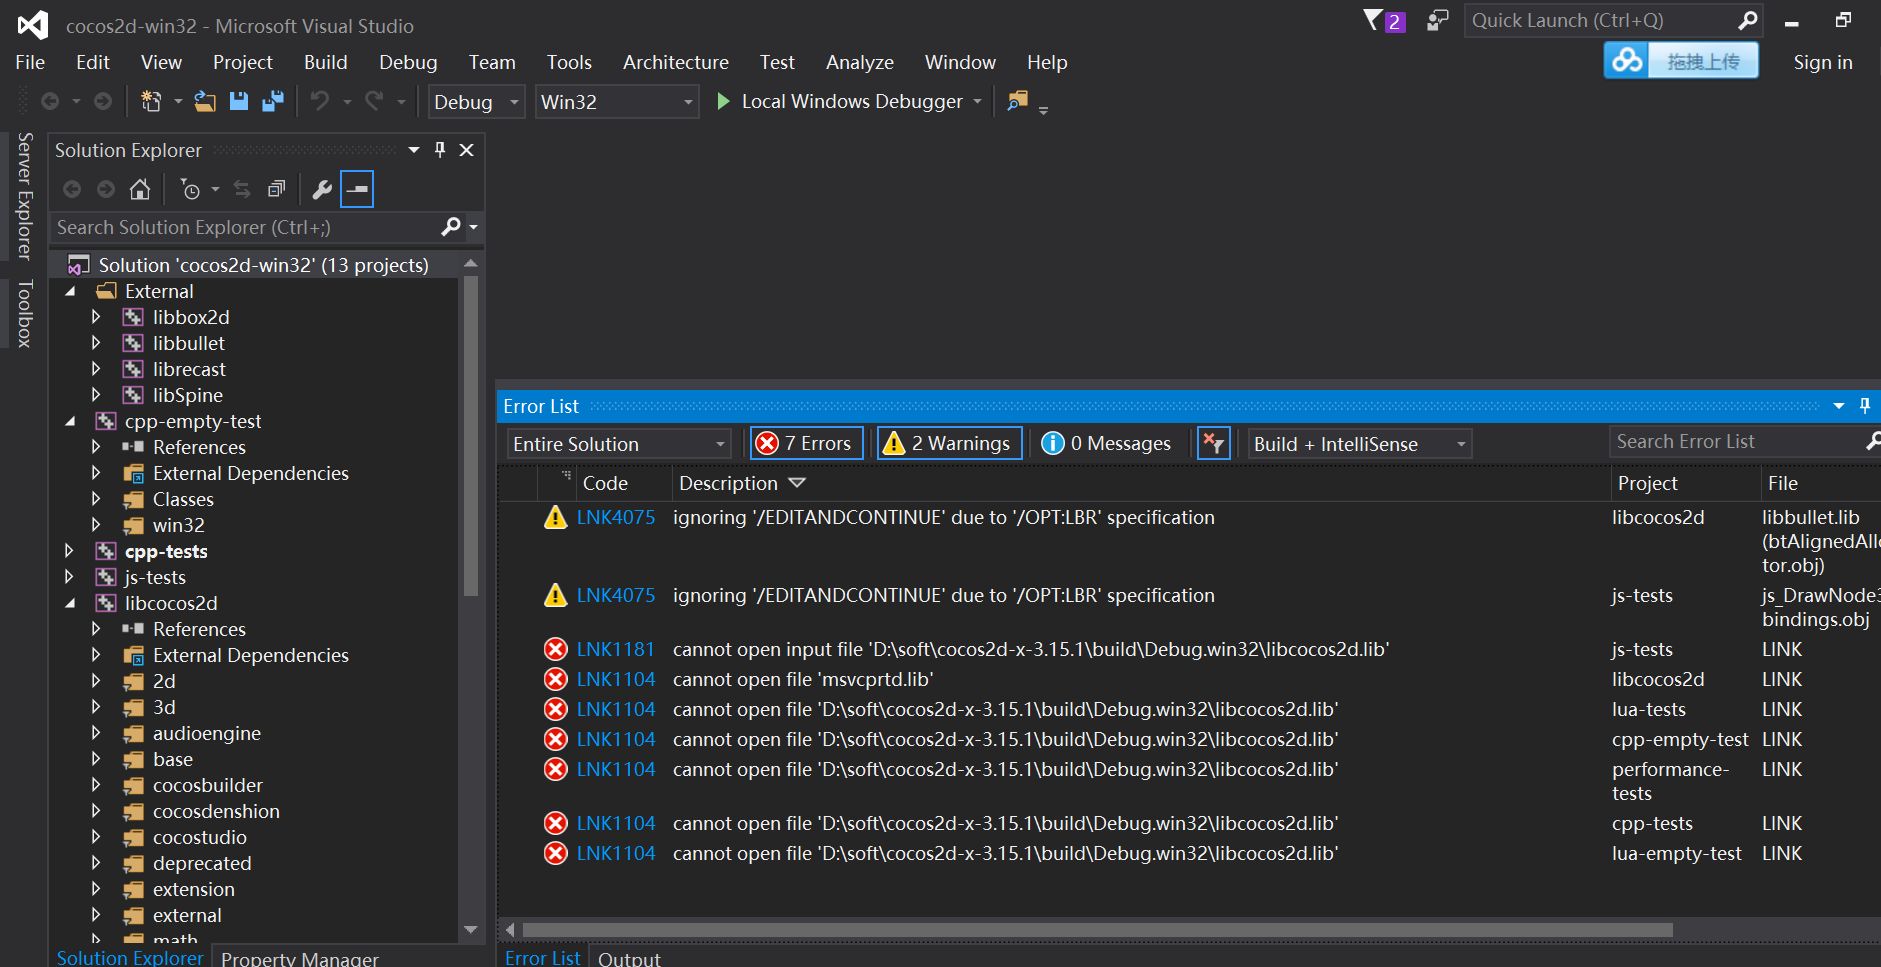Click Pending Changes Filter clock icon
The height and width of the screenshot is (967, 1881).
pyautogui.click(x=190, y=189)
